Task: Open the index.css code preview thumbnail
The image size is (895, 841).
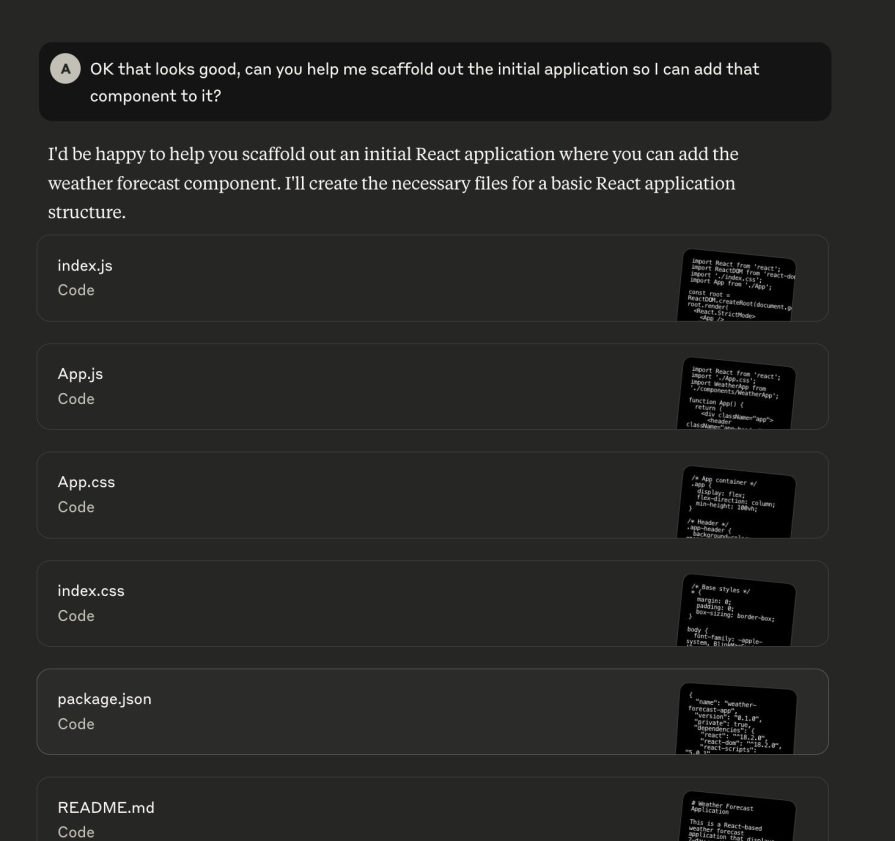Action: (738, 612)
